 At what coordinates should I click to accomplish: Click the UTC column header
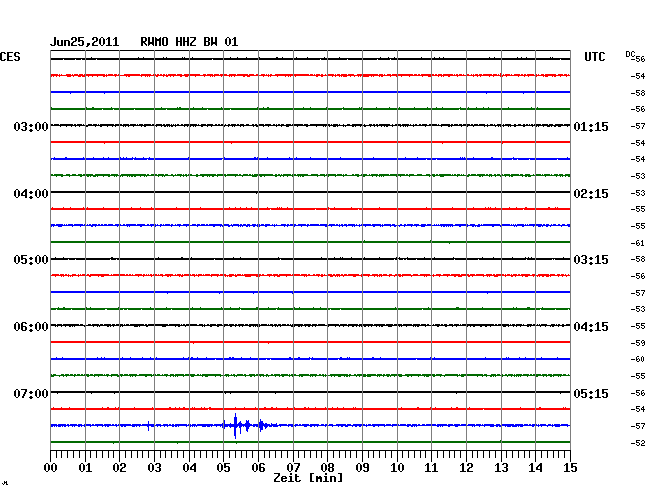click(594, 57)
